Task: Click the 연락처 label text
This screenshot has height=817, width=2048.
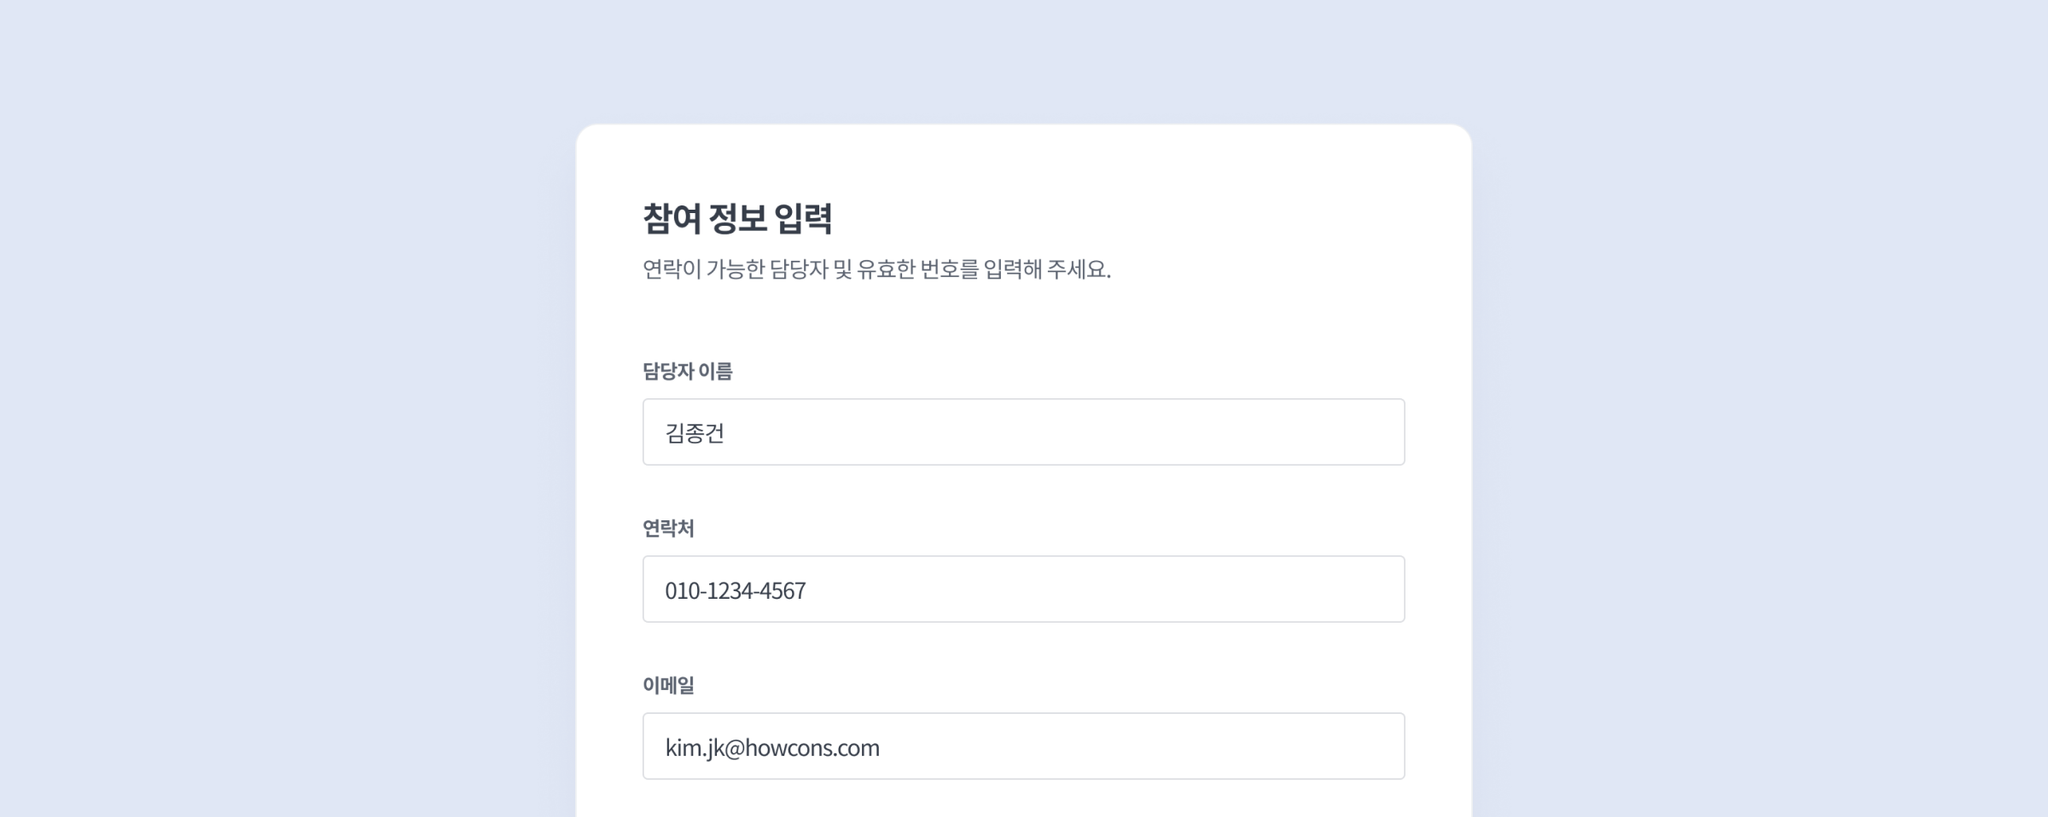Action: click(668, 528)
